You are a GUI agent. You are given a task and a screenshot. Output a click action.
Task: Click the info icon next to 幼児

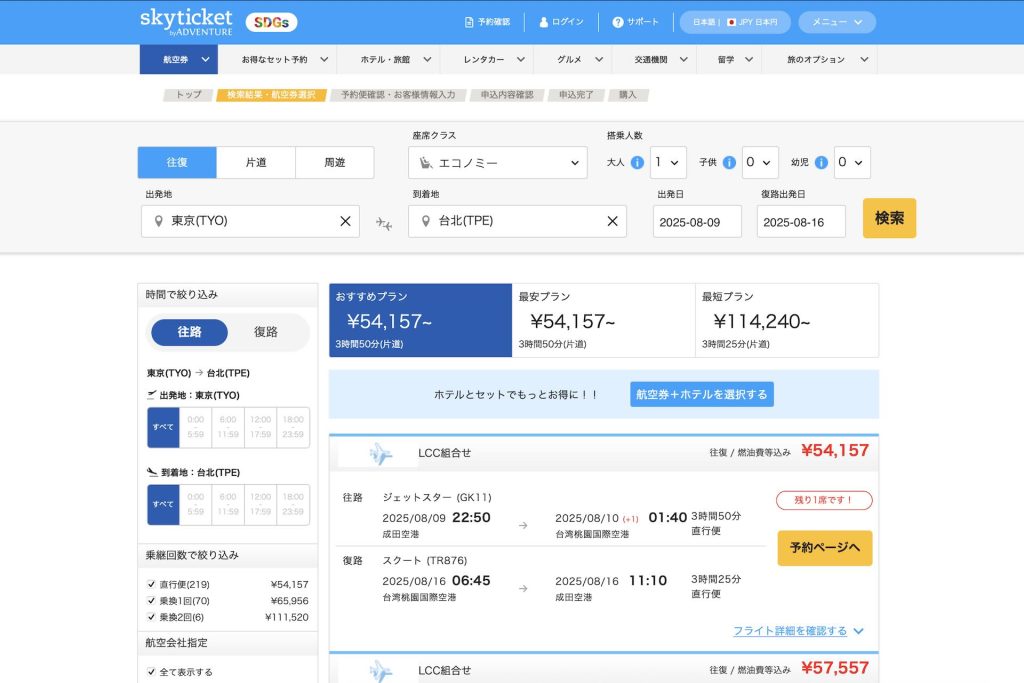point(821,162)
